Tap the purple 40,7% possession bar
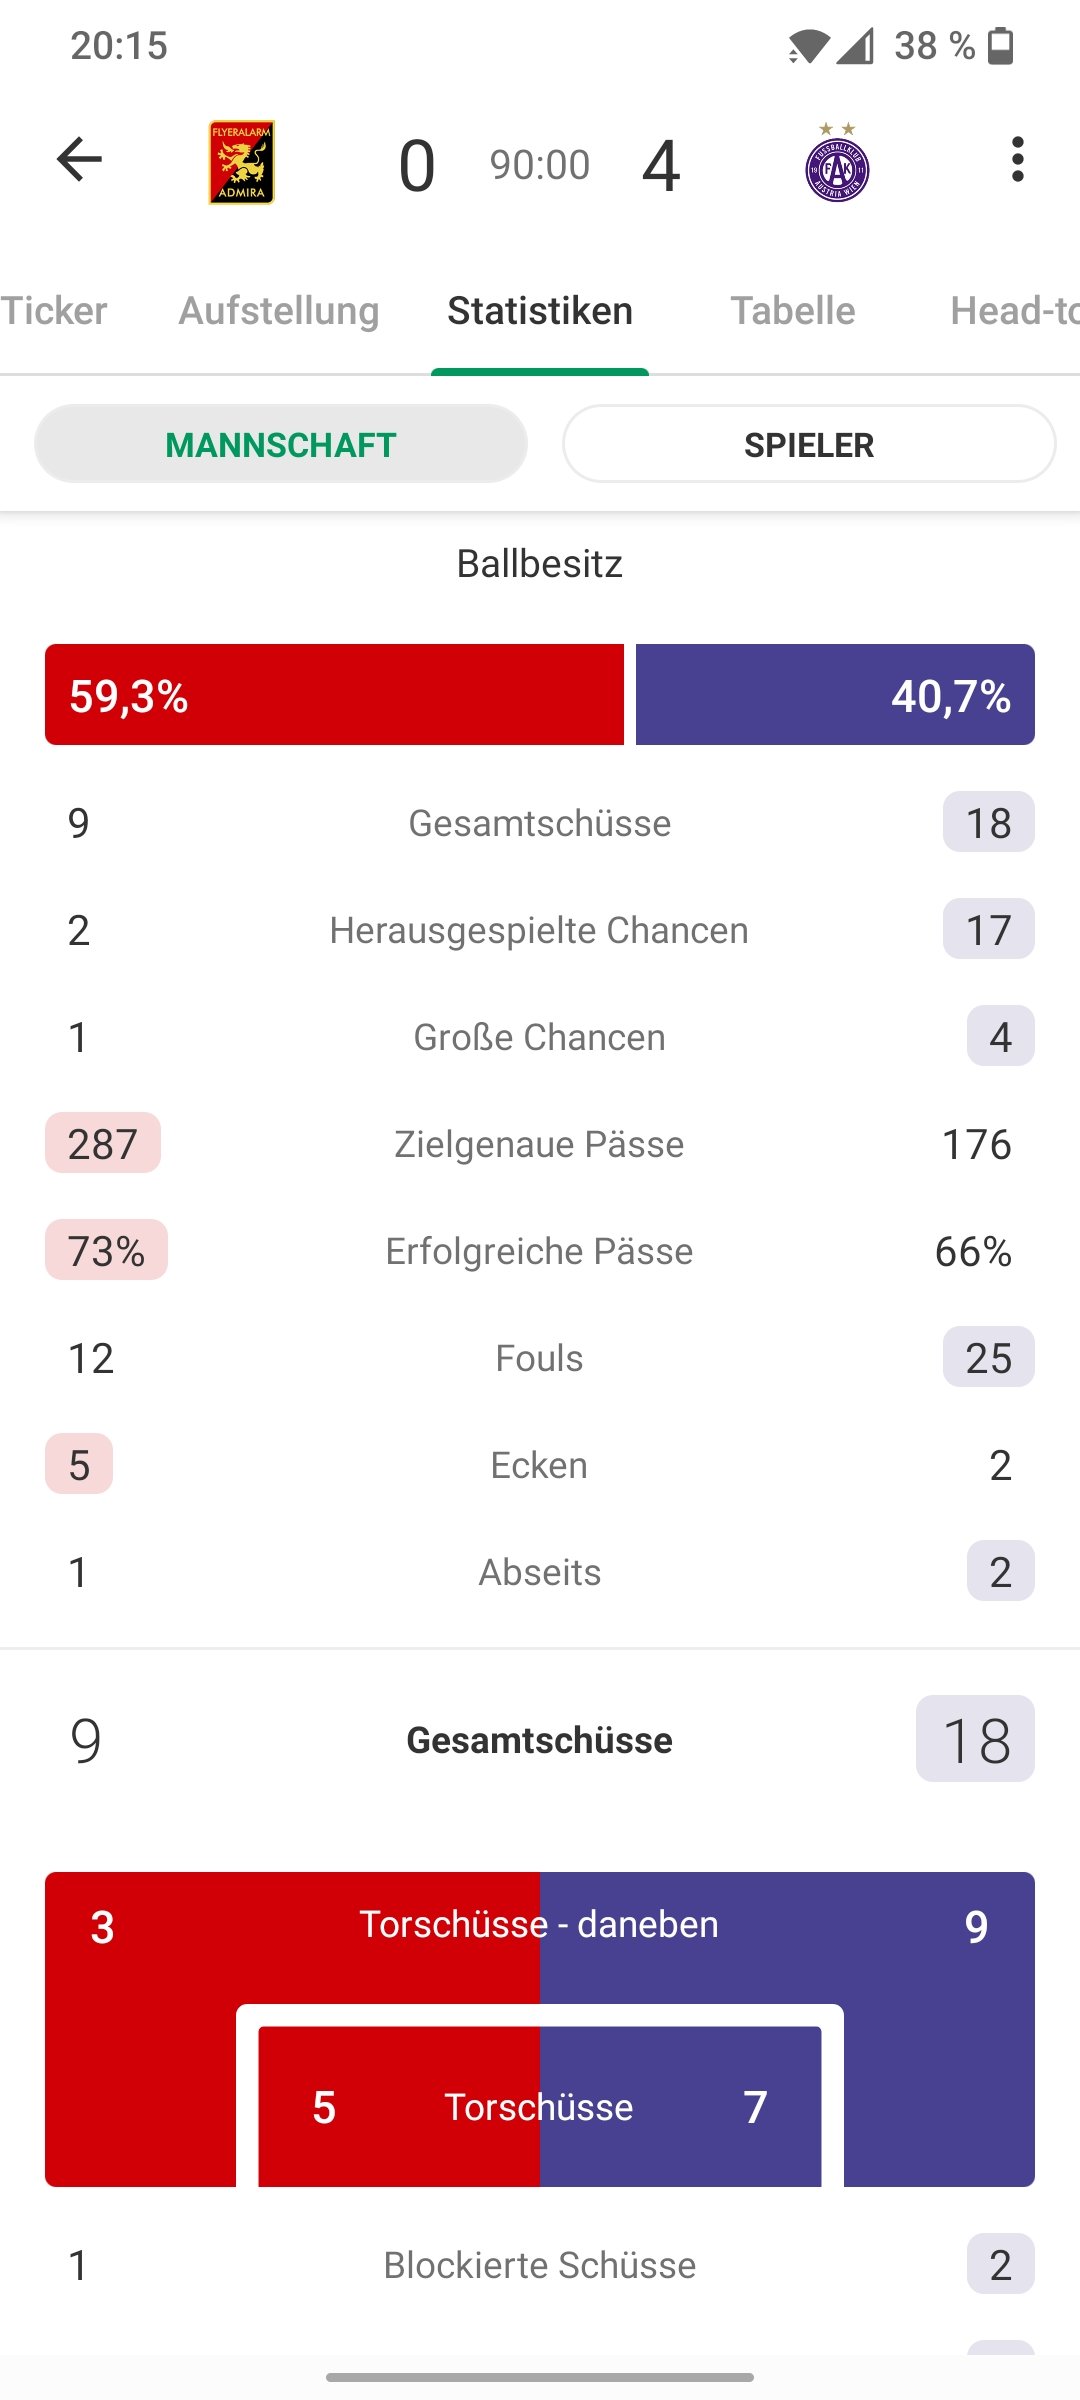 point(835,695)
